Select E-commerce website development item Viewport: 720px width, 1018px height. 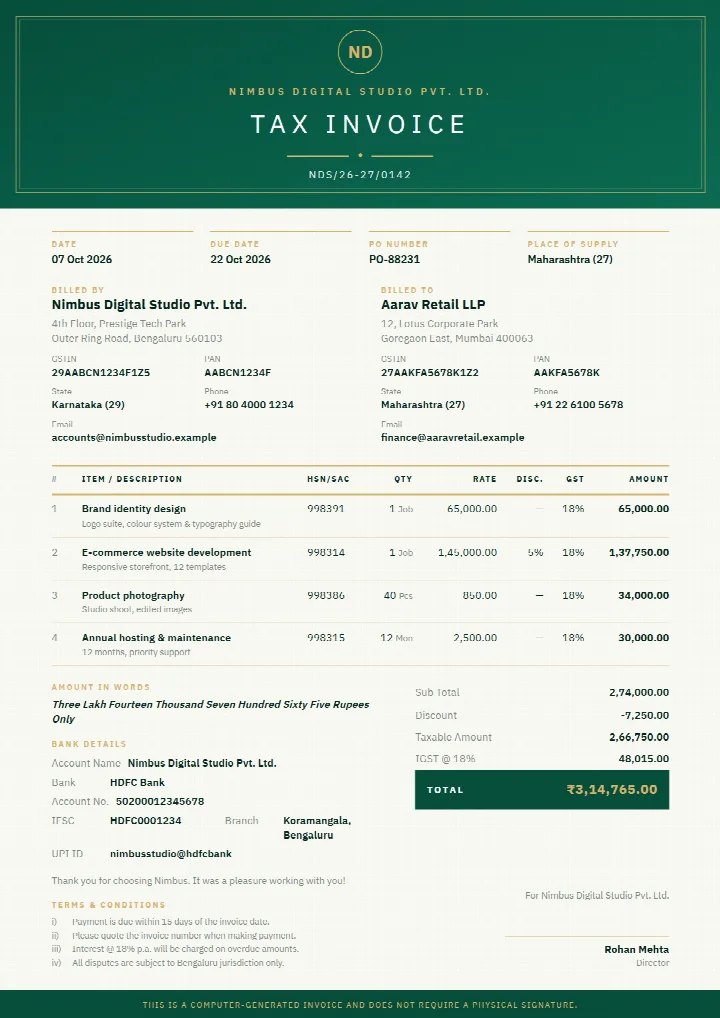click(166, 552)
